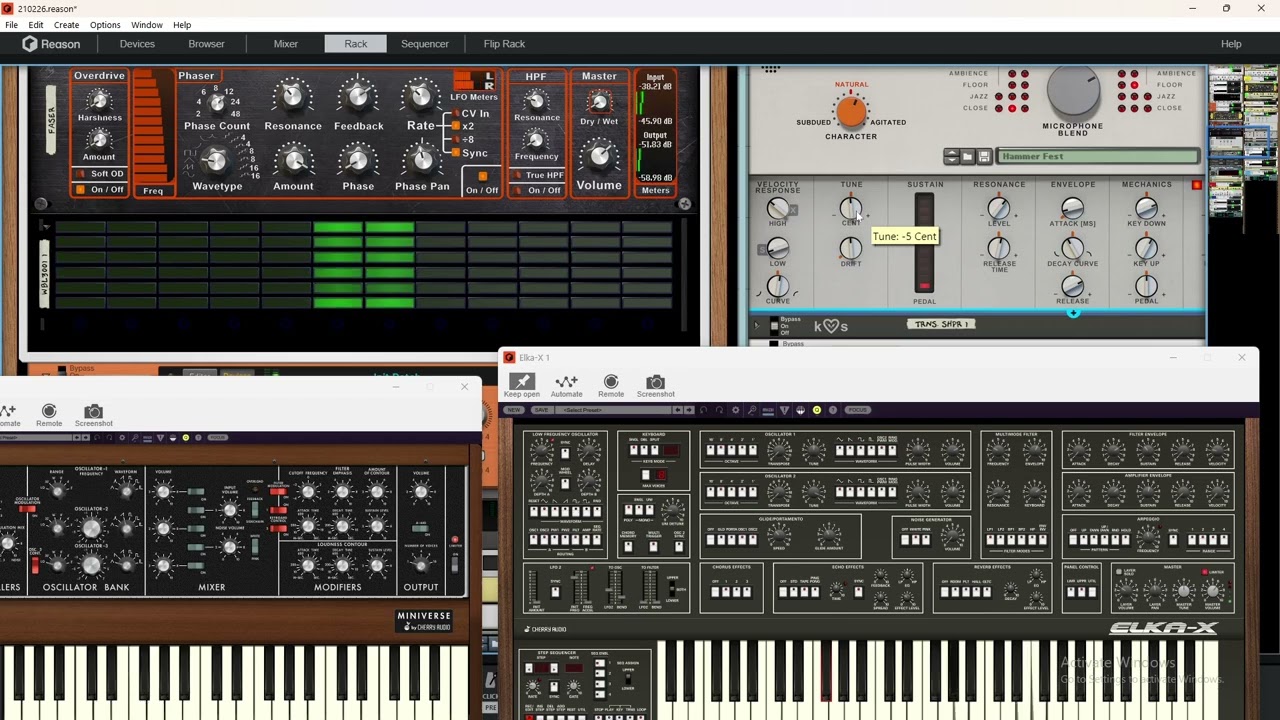
Task: Open Elka-X help question mark icon
Action: click(832, 410)
